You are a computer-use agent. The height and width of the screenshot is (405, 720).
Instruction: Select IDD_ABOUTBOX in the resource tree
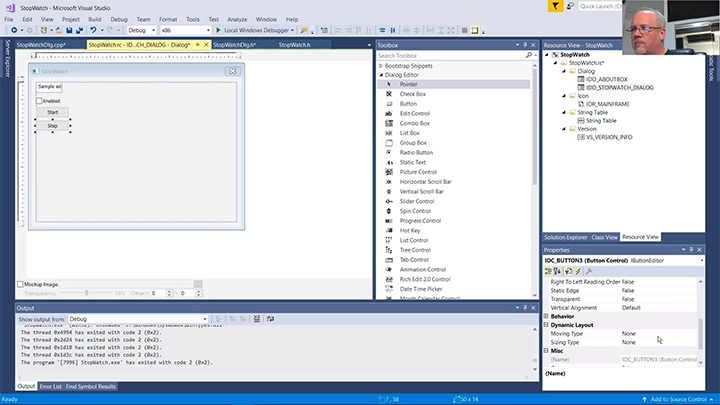(x=605, y=79)
